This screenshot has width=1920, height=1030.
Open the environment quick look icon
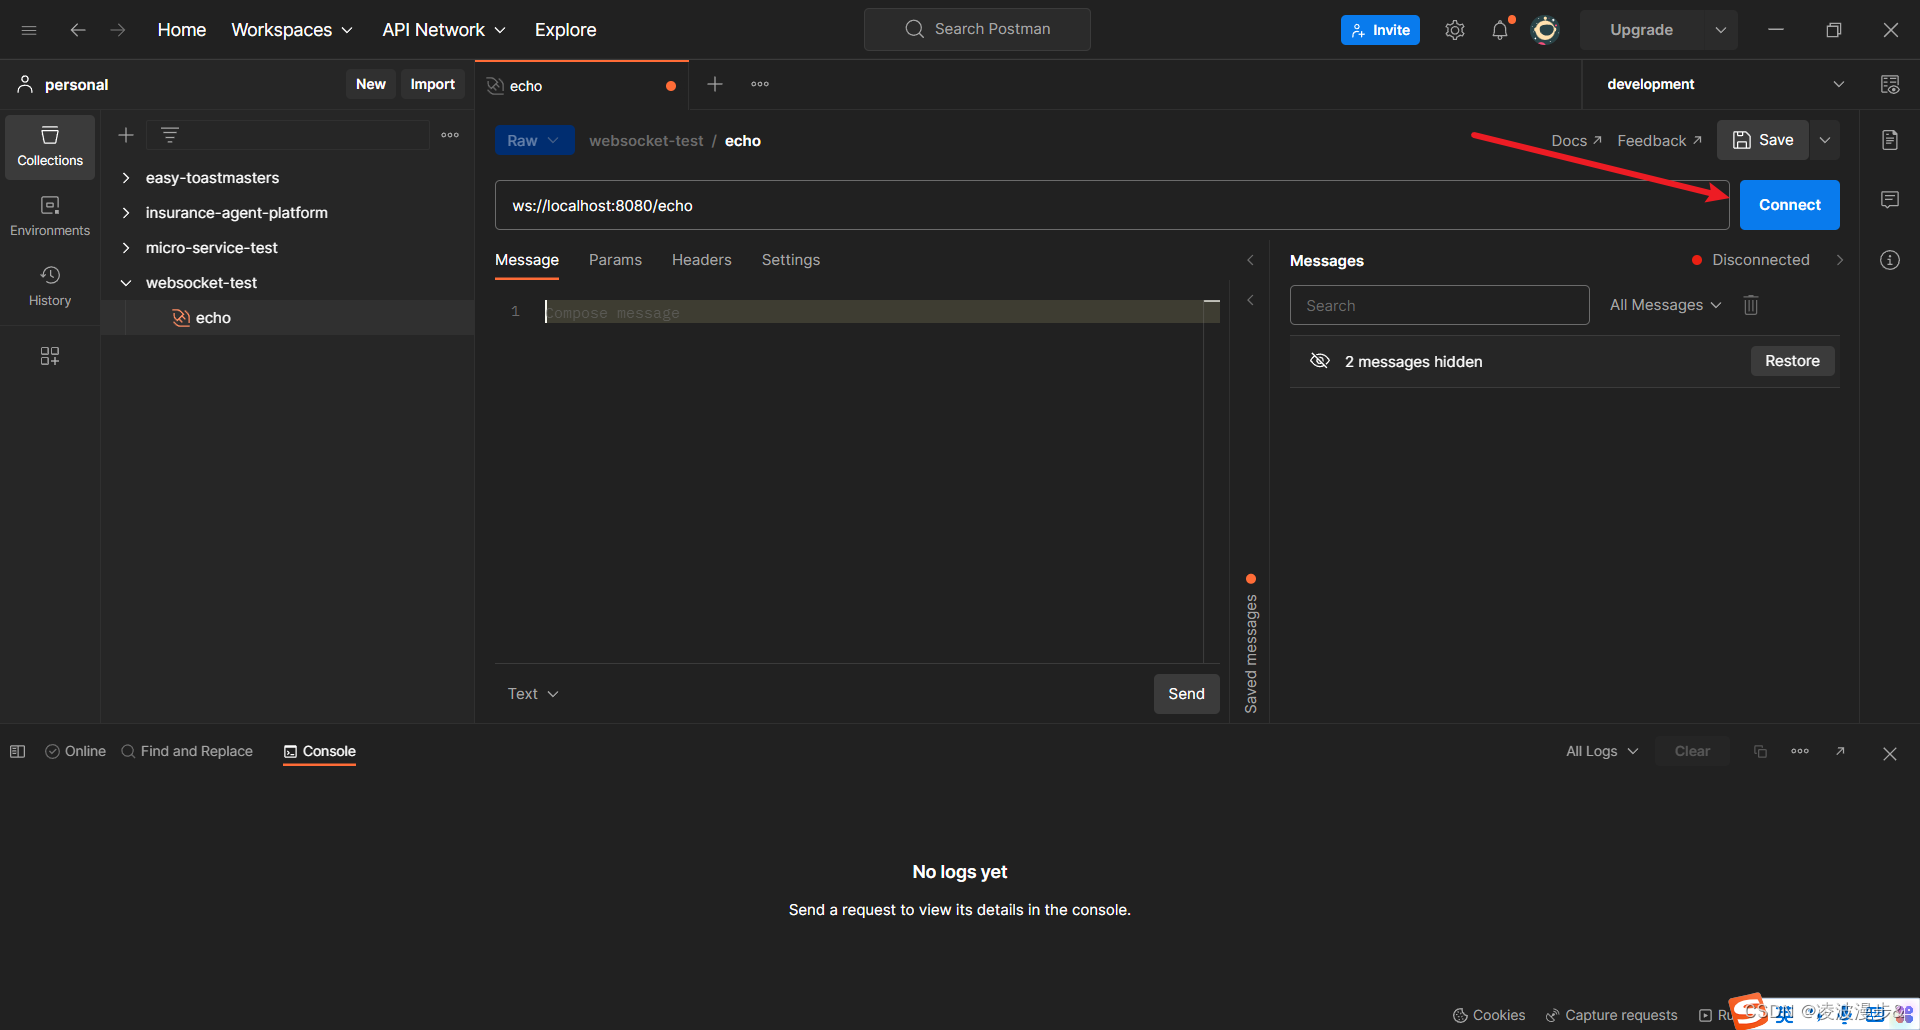[x=1890, y=84]
